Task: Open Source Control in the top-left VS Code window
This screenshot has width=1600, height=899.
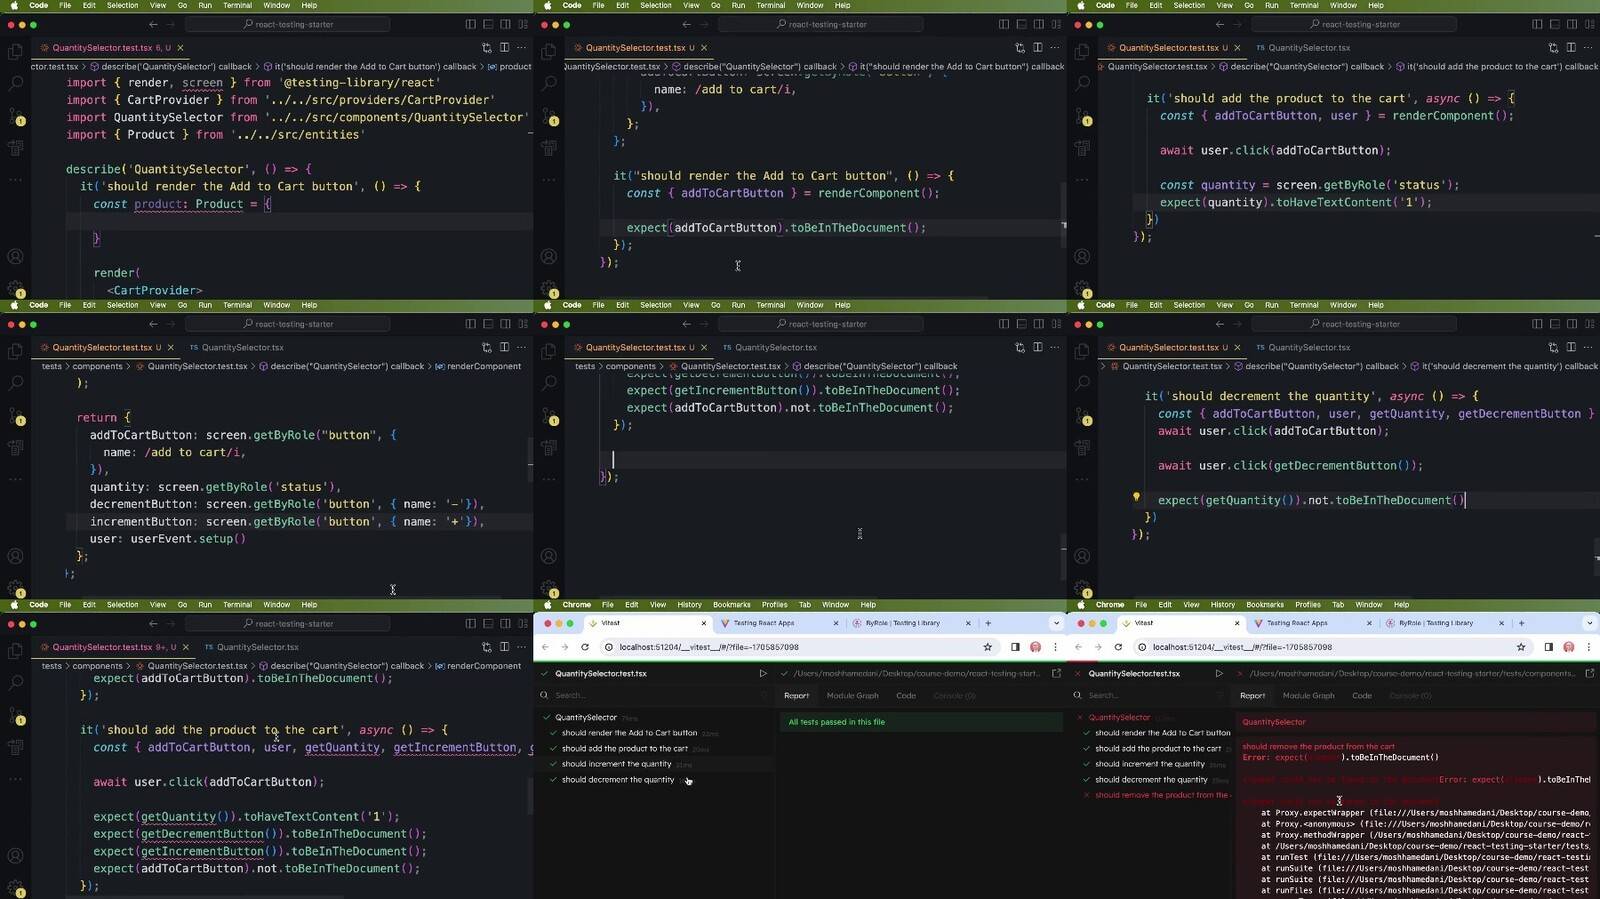Action: pyautogui.click(x=16, y=116)
